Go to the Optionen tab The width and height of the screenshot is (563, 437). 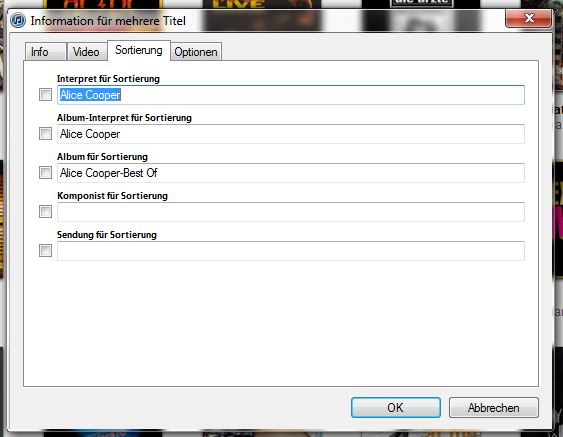pos(196,52)
